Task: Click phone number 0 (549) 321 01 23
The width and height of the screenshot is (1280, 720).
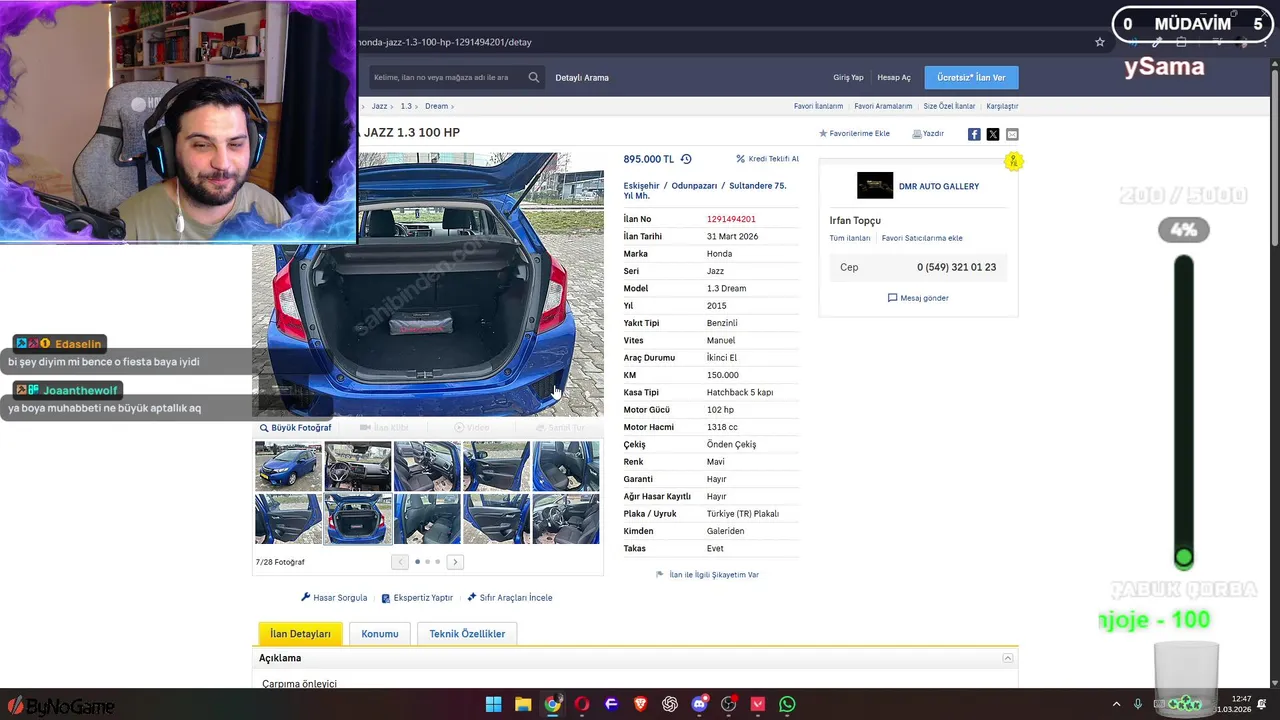Action: 956,268
